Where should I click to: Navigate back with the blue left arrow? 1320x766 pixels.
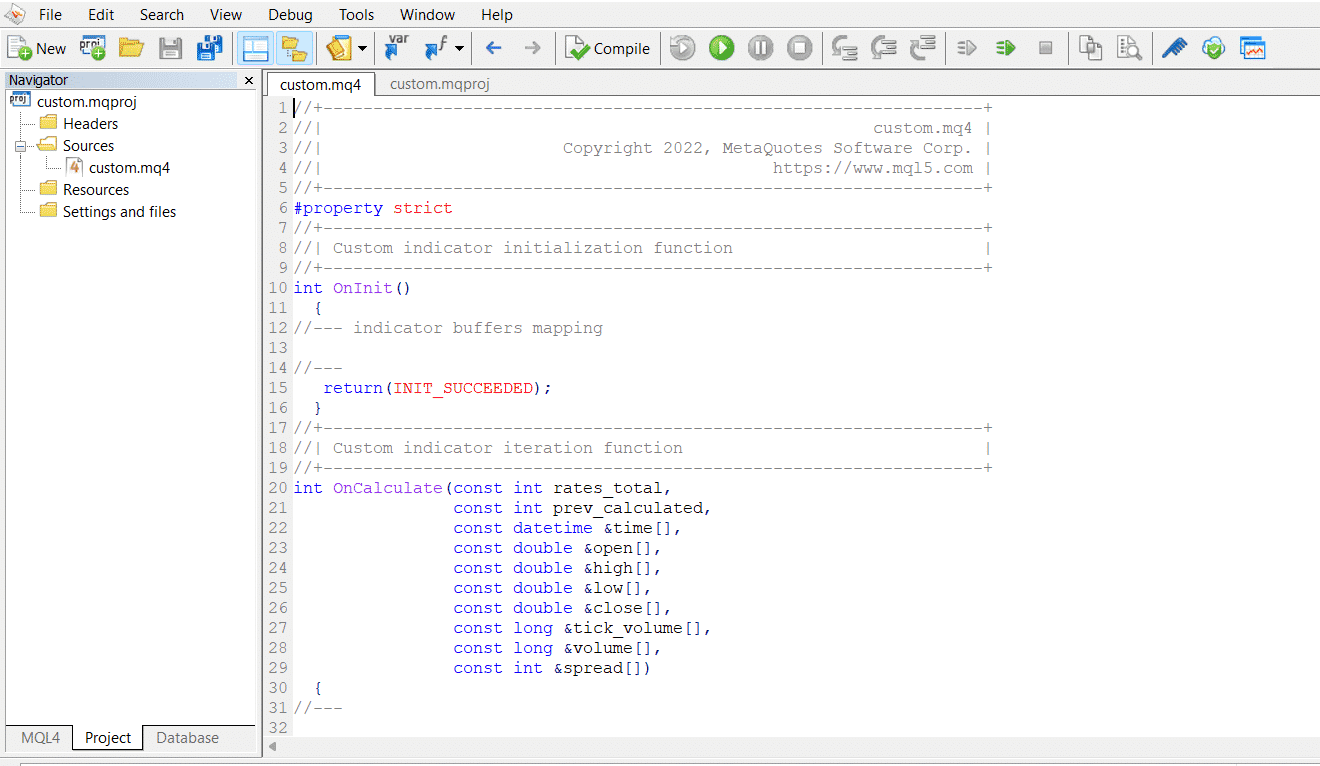(493, 48)
